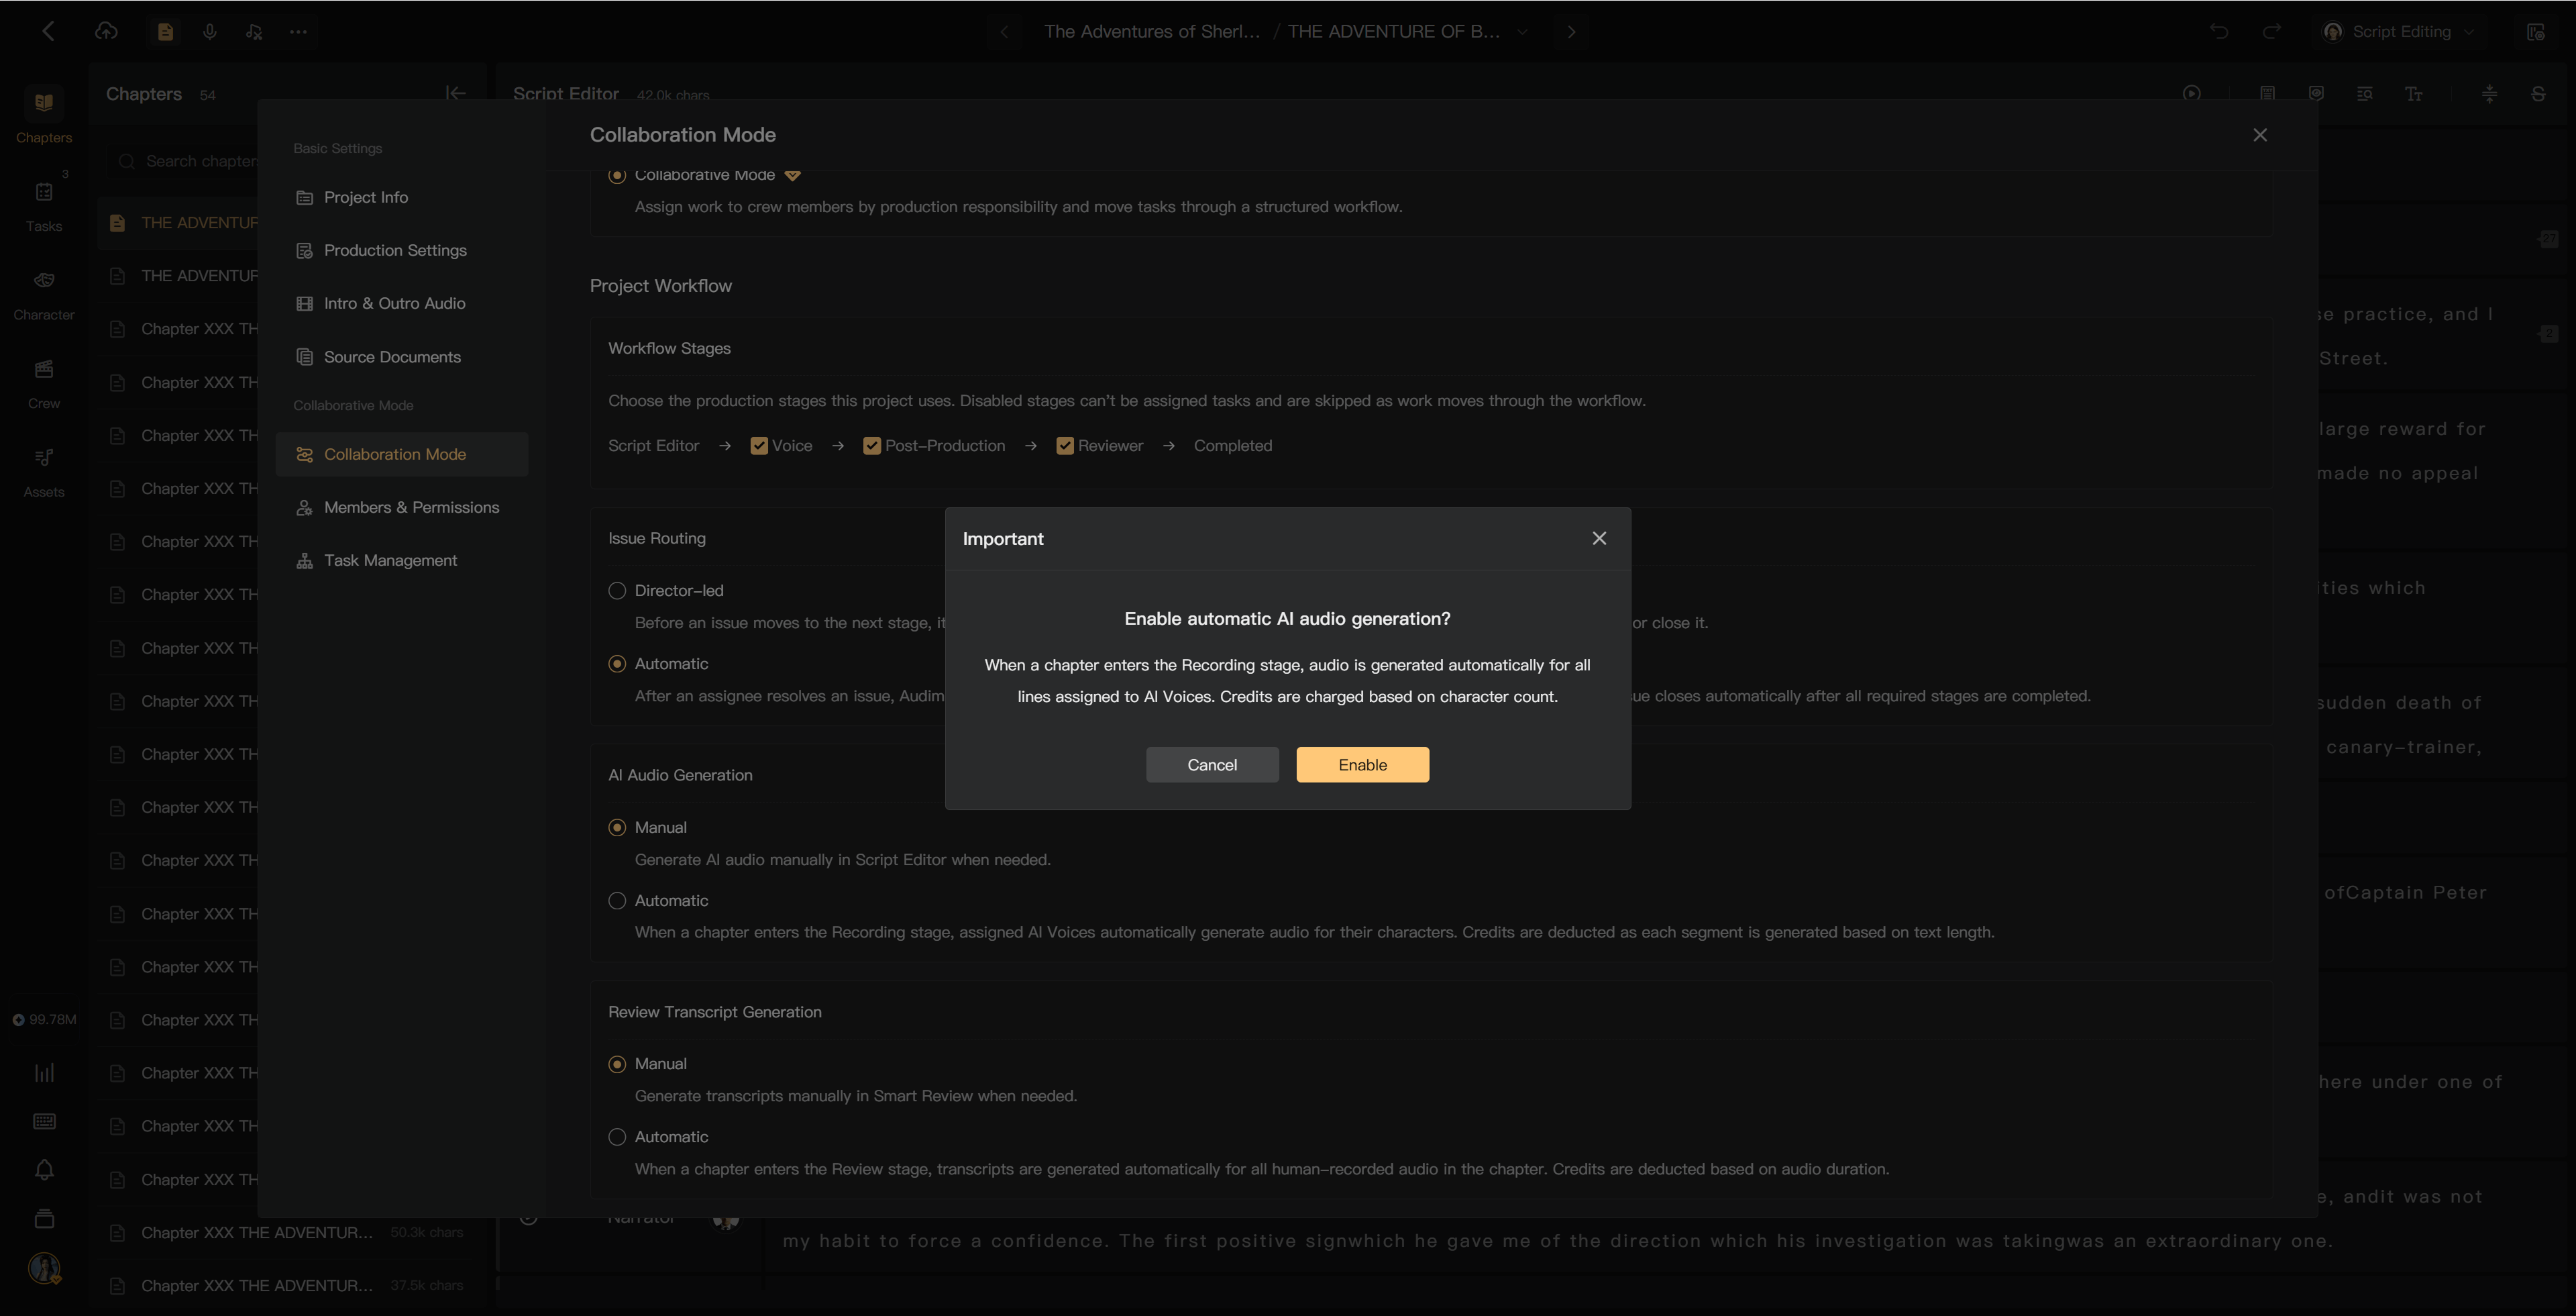The height and width of the screenshot is (1316, 2576).
Task: Select Director-led issue routing
Action: [617, 590]
